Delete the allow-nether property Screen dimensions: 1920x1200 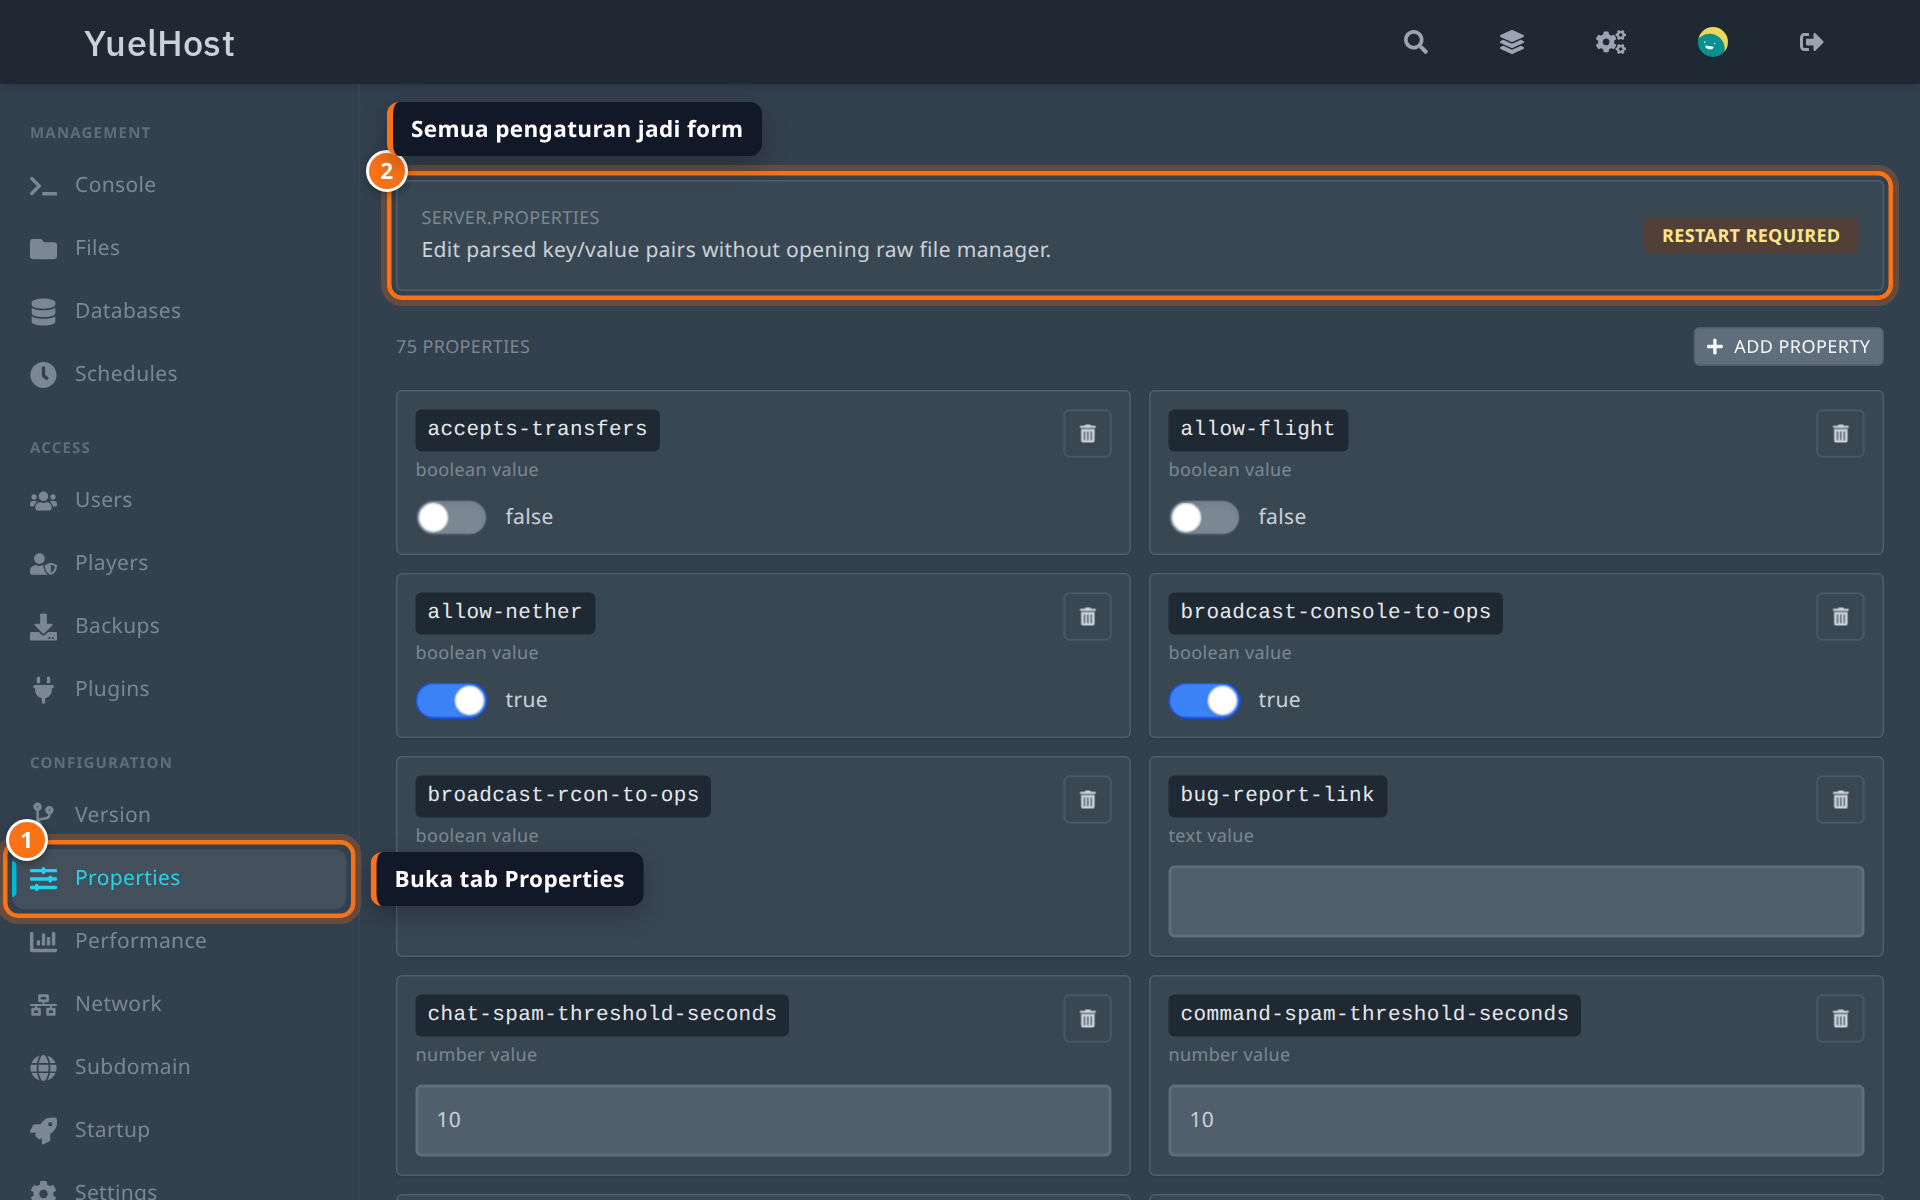pyautogui.click(x=1087, y=617)
